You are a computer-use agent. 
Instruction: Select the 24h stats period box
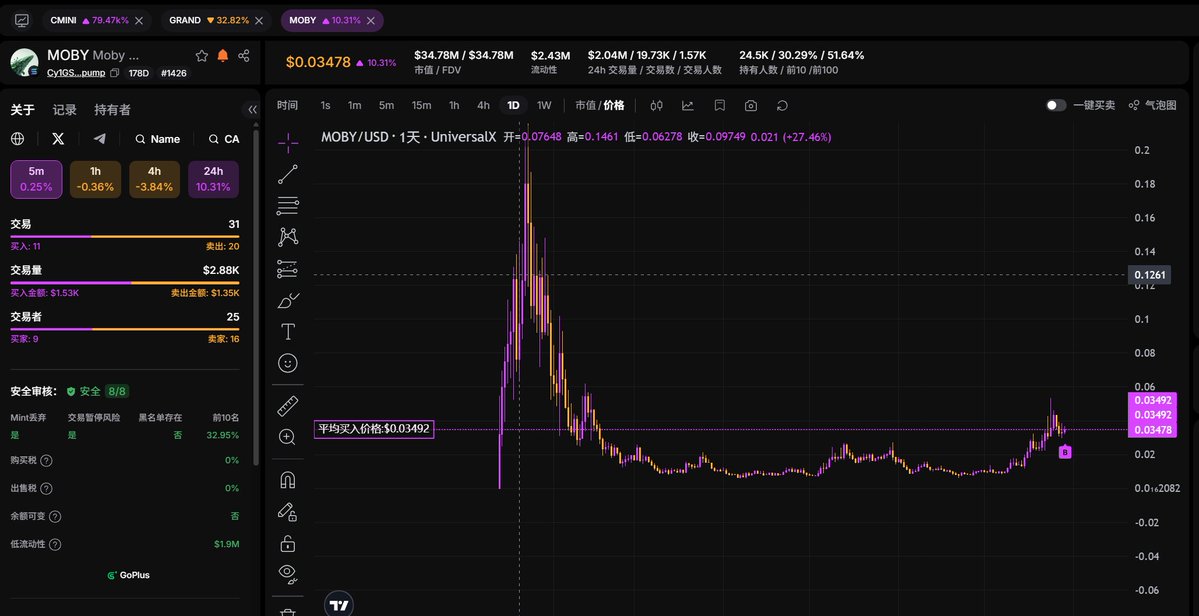pyautogui.click(x=214, y=180)
